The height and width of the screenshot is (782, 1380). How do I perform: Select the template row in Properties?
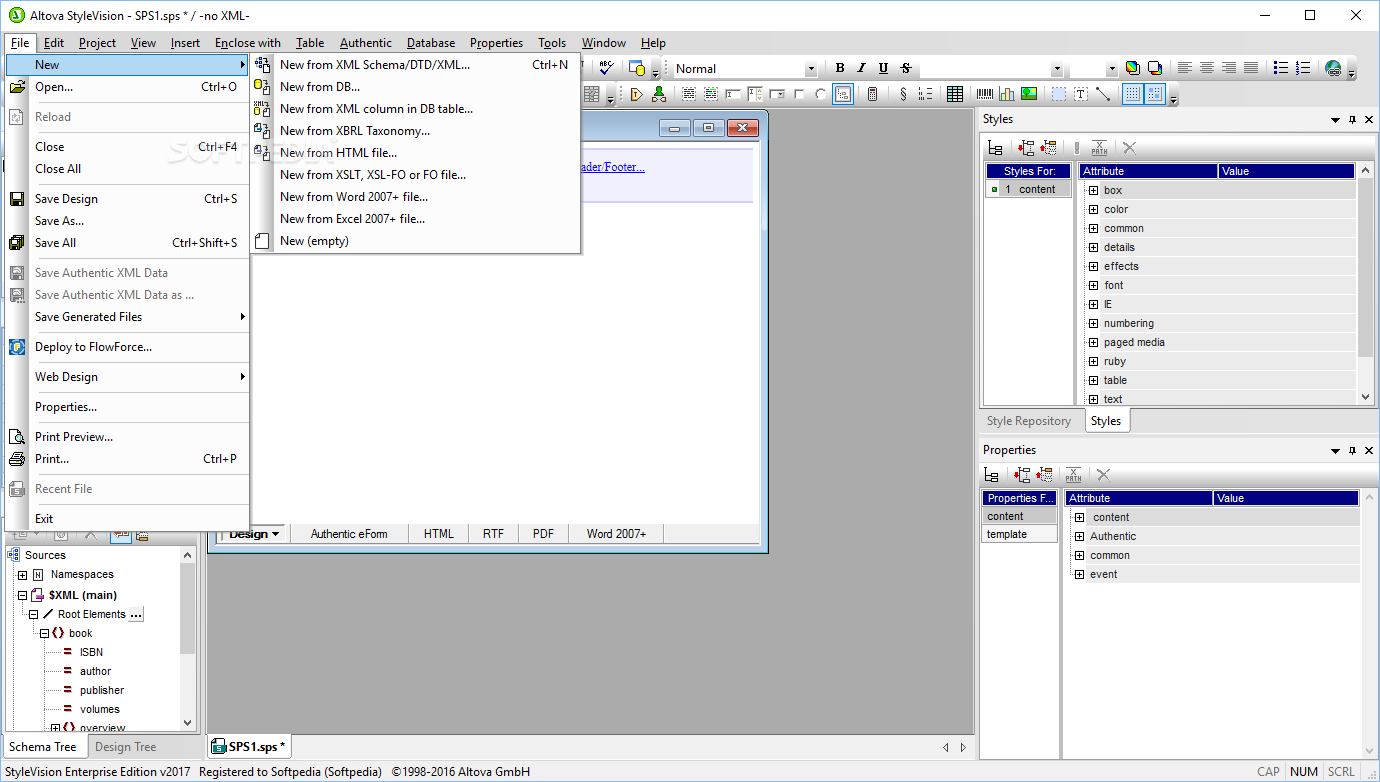tap(1019, 534)
